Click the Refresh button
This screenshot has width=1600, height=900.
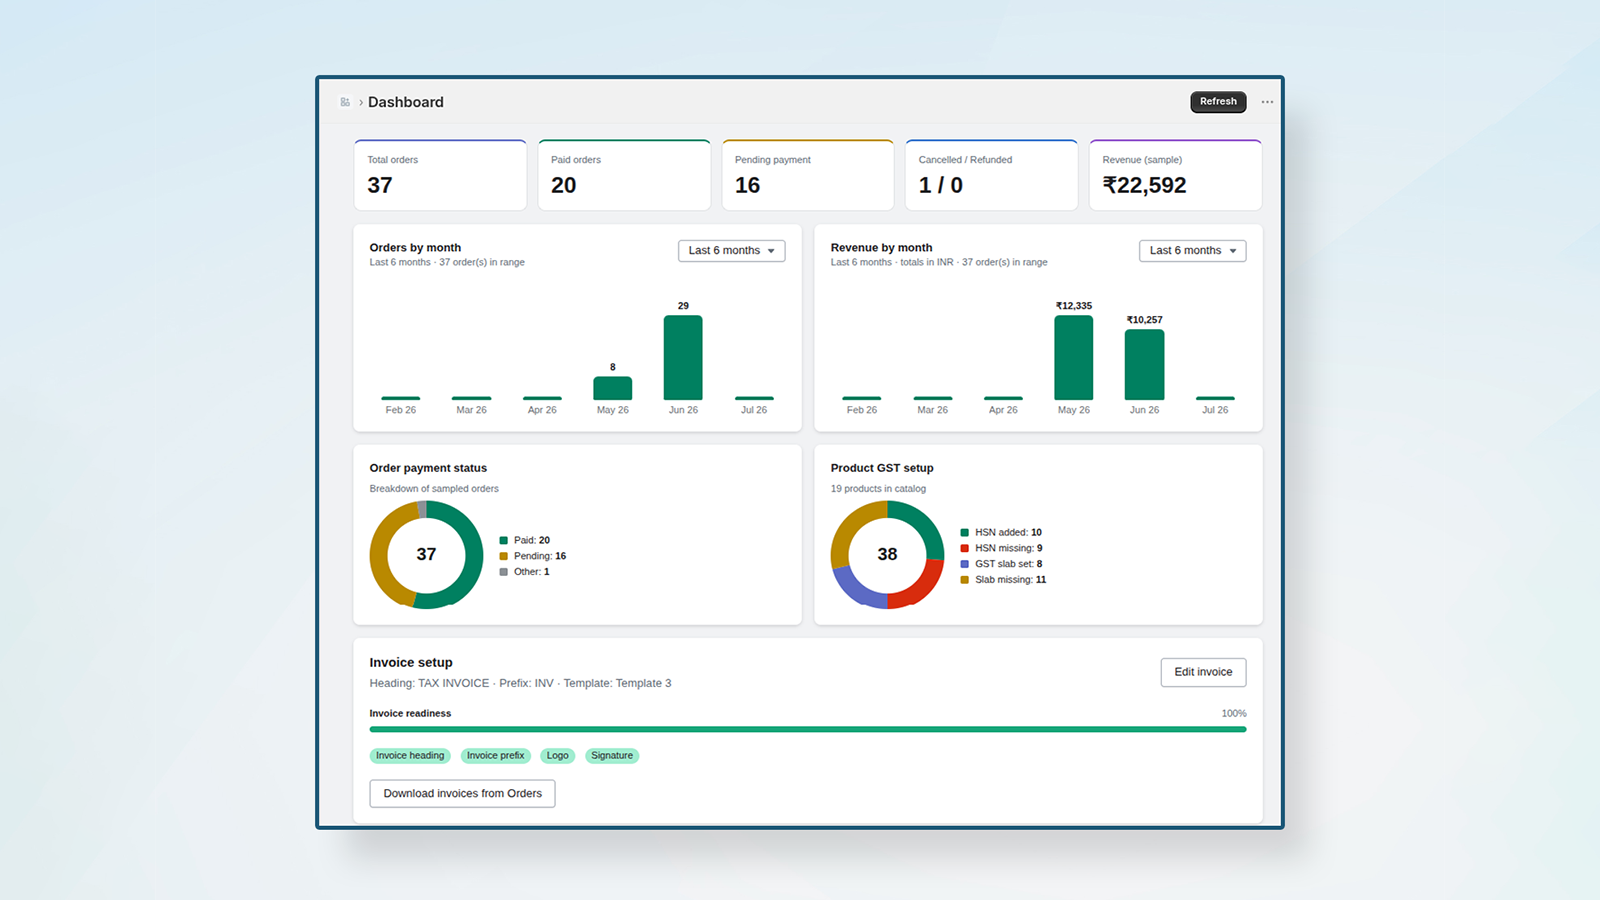(1218, 101)
